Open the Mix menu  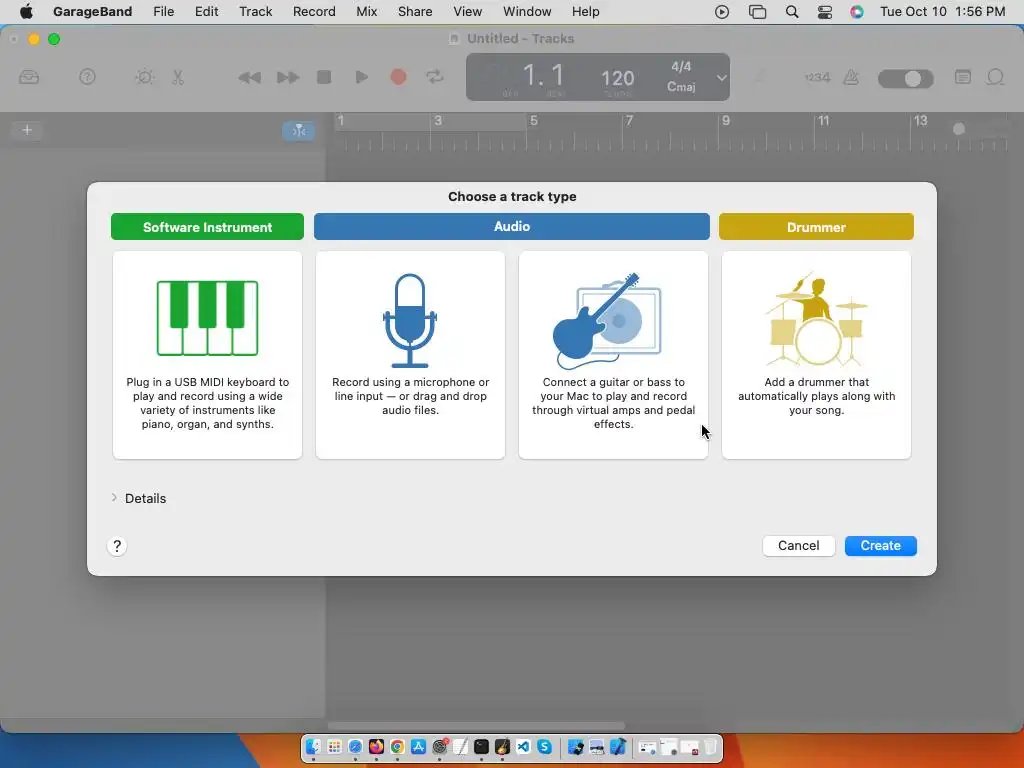click(366, 11)
